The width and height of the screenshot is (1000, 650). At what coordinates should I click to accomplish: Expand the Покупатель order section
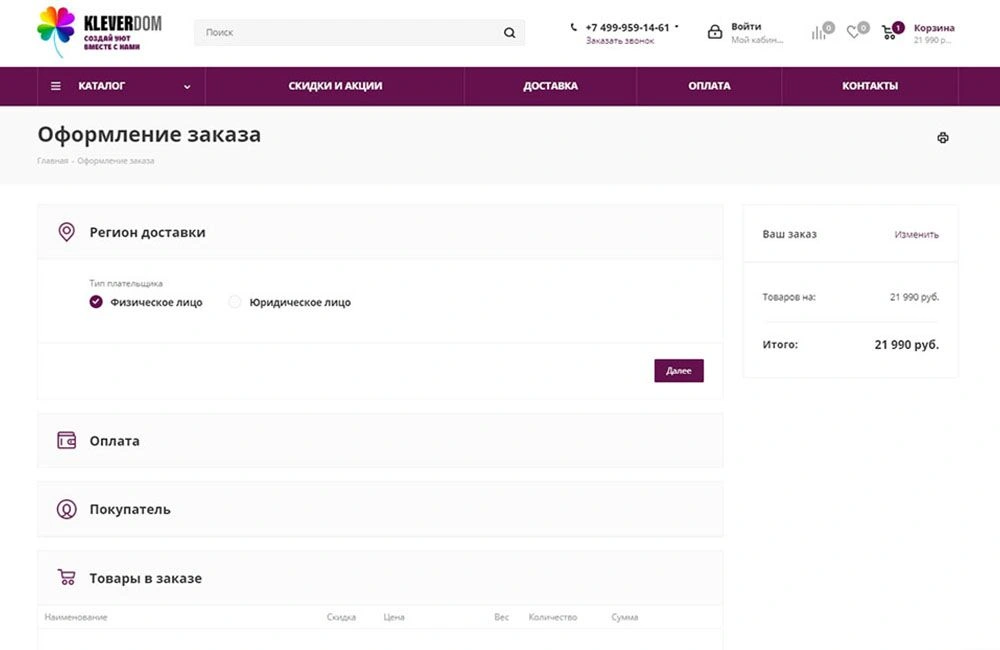129,510
